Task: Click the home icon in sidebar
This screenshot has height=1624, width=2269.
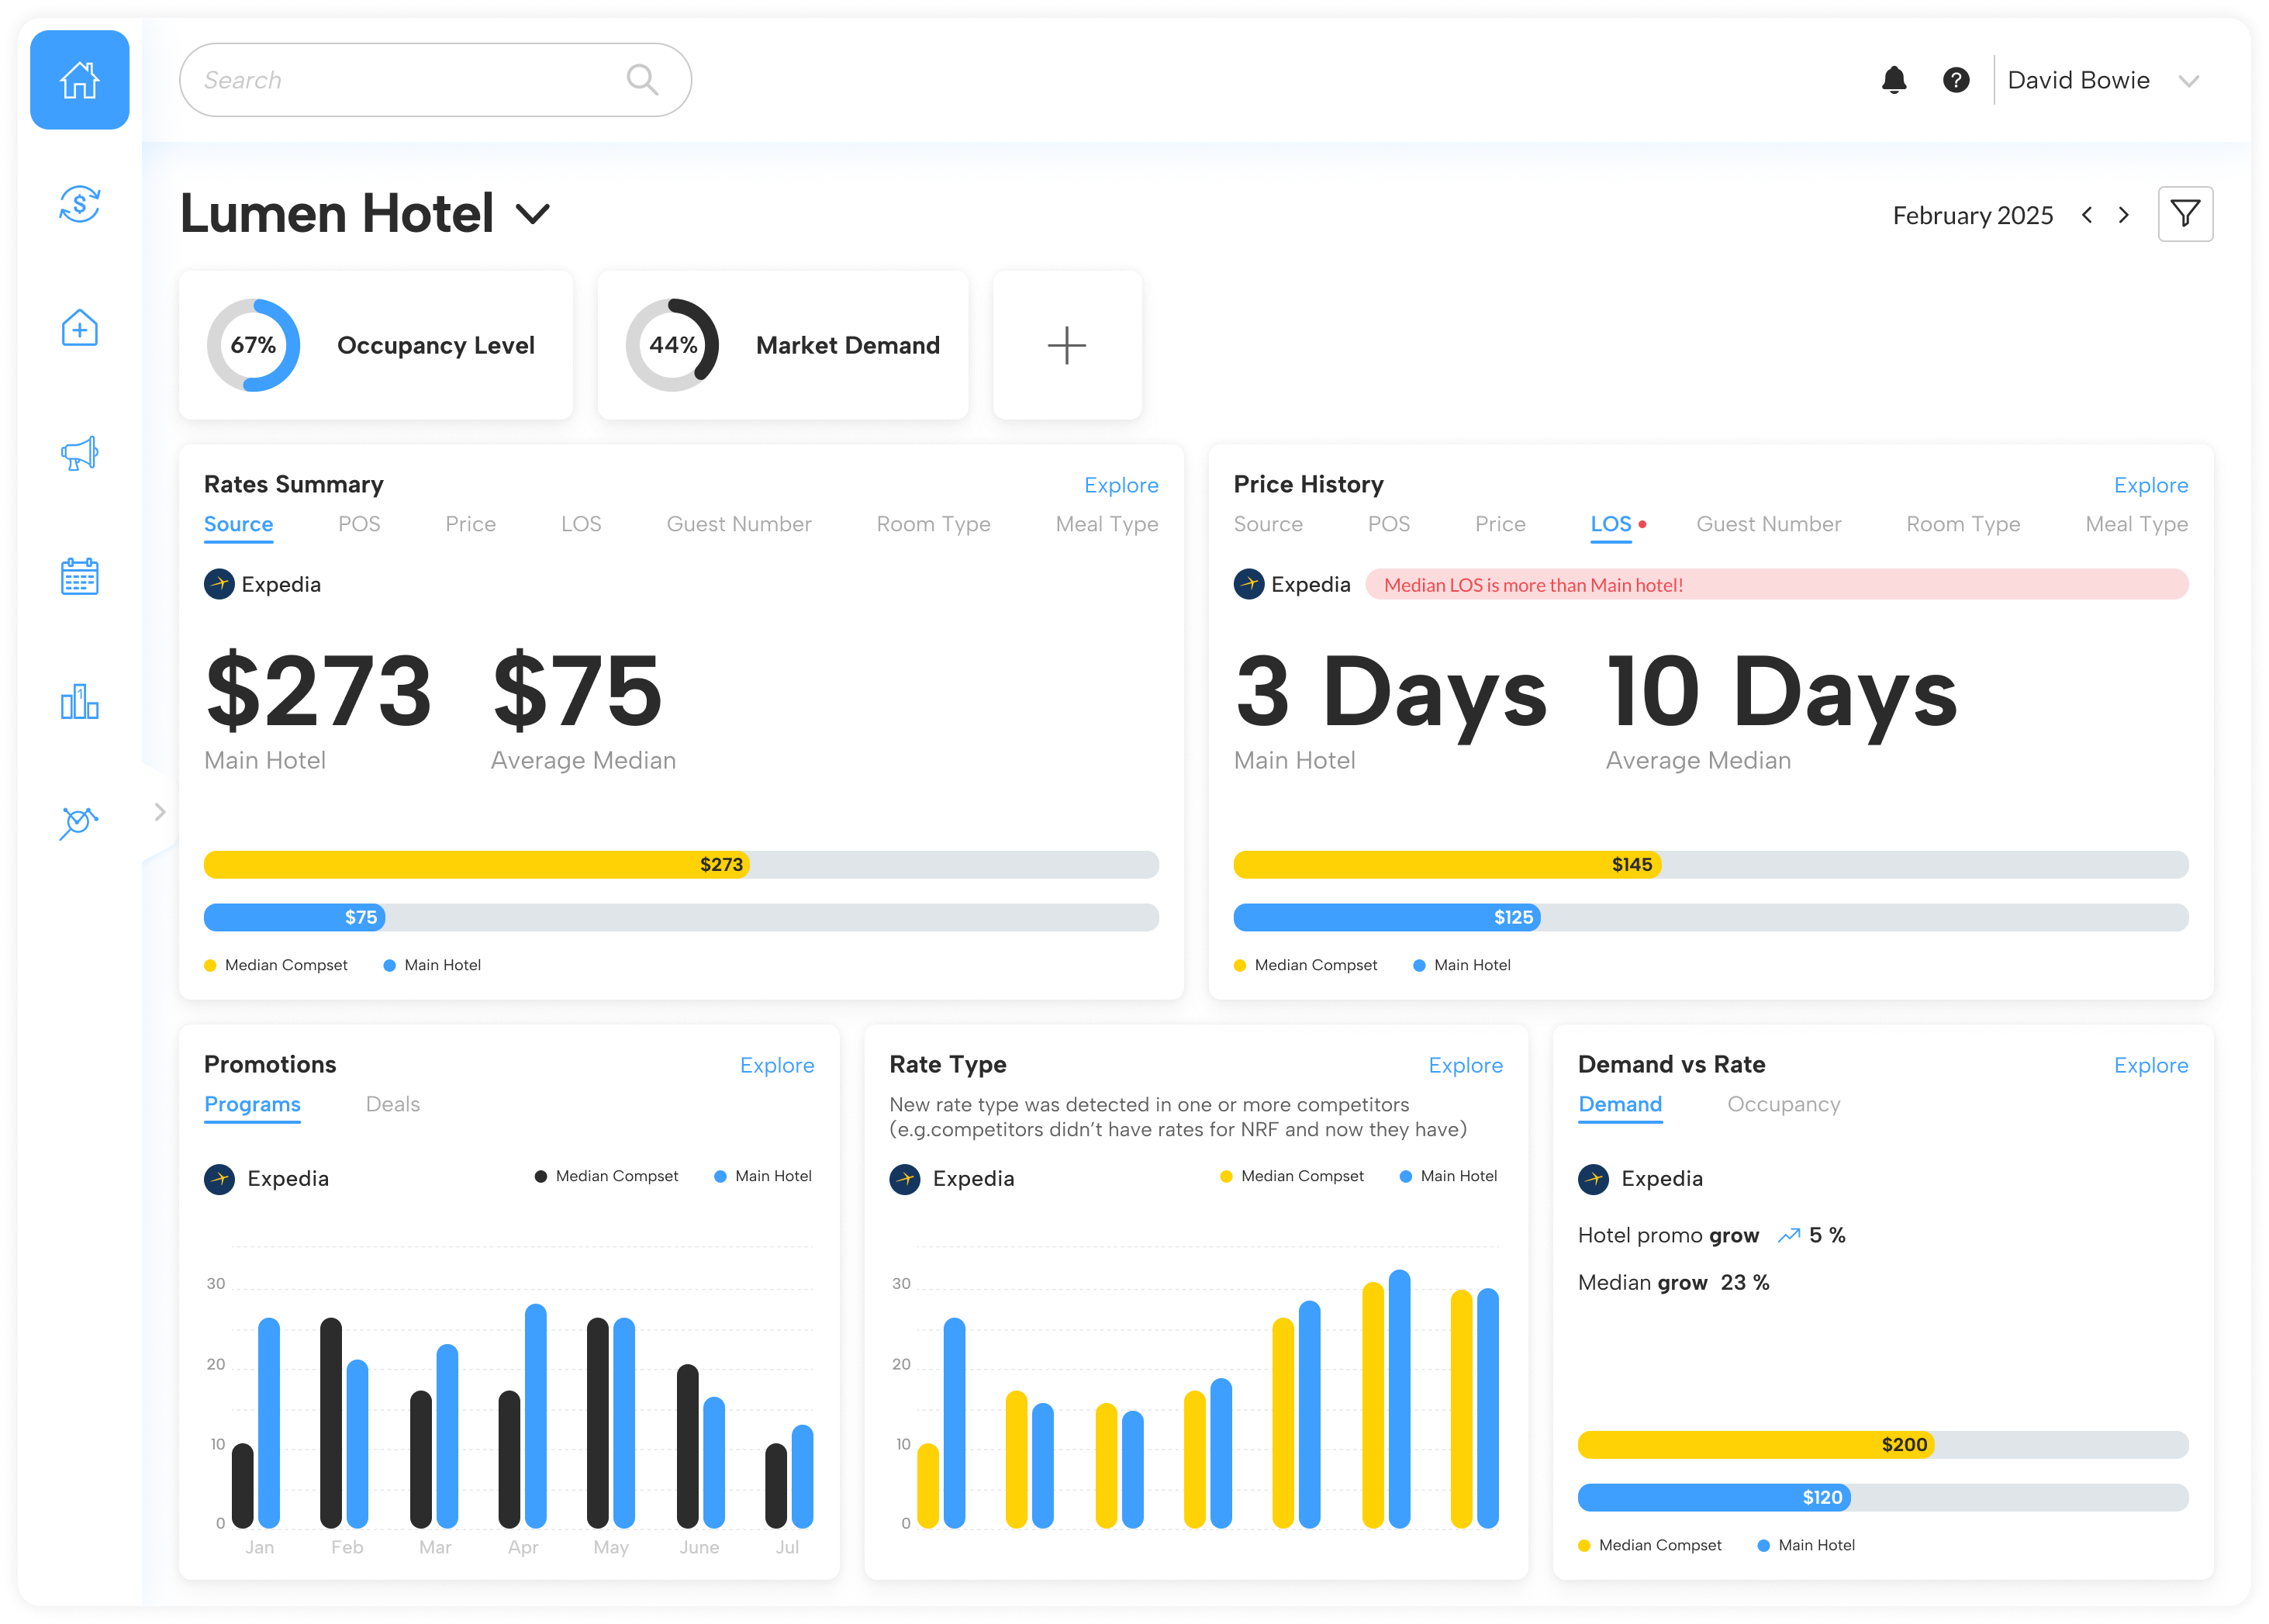Action: 79,80
